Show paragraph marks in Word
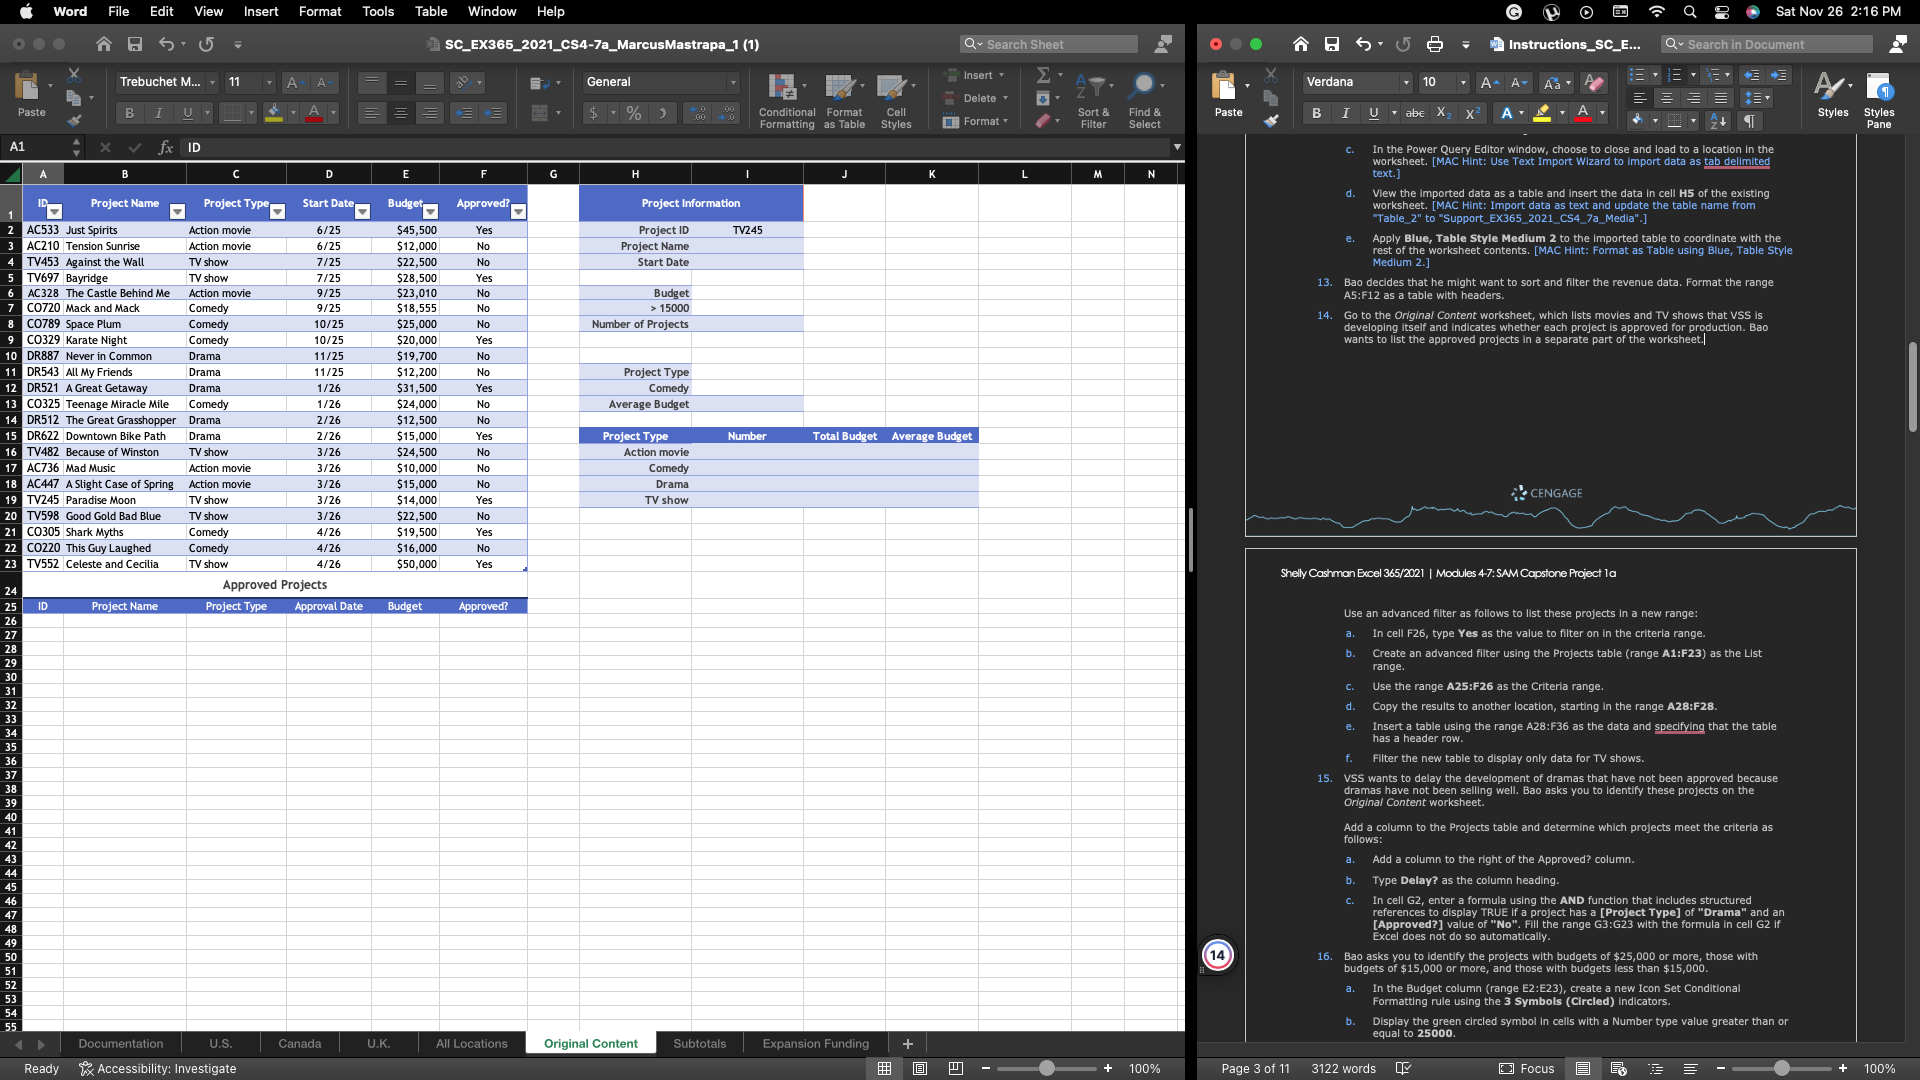Image resolution: width=1920 pixels, height=1080 pixels. pos(1751,120)
